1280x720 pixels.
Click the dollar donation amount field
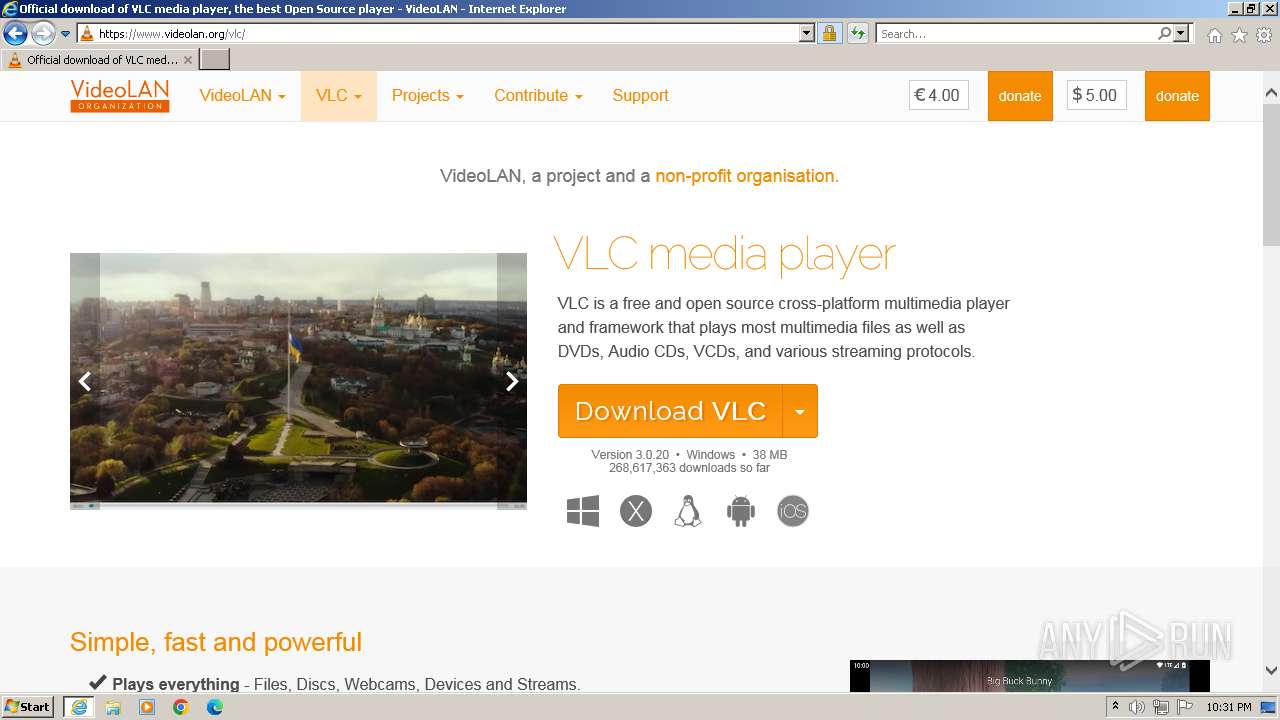tap(1096, 96)
